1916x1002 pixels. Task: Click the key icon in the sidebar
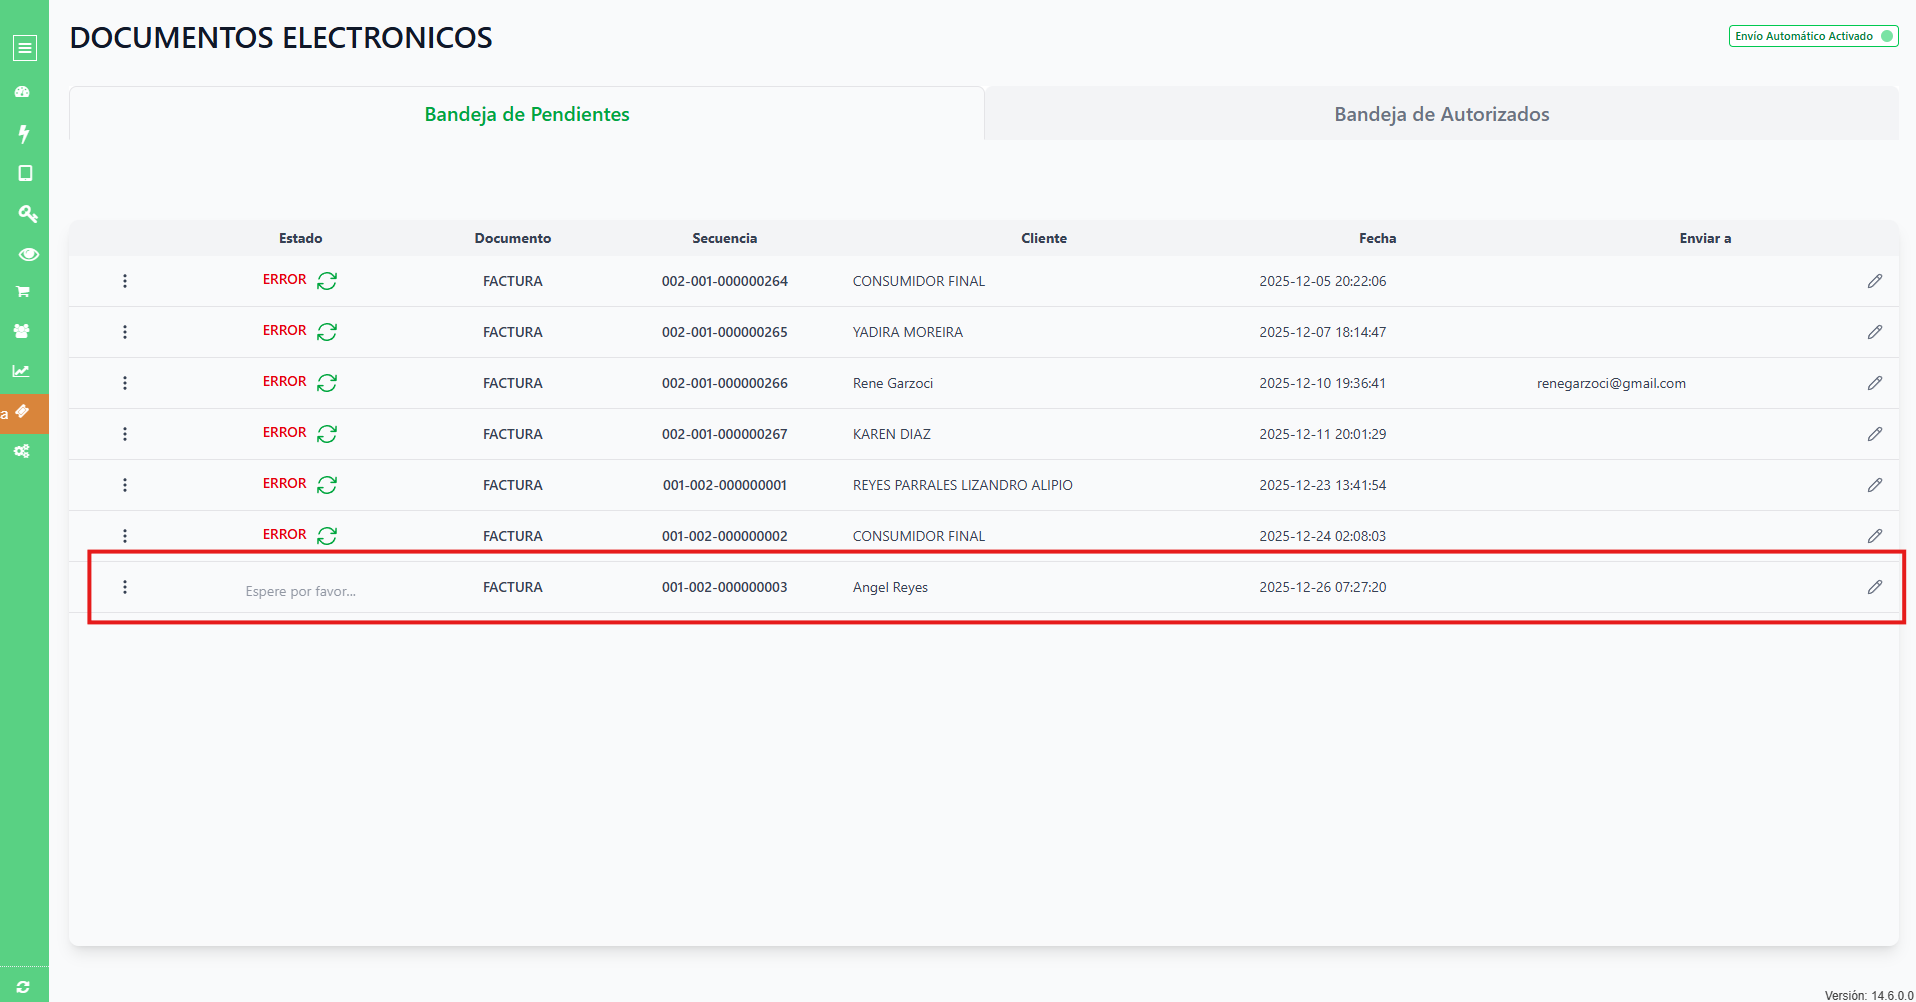click(x=27, y=213)
